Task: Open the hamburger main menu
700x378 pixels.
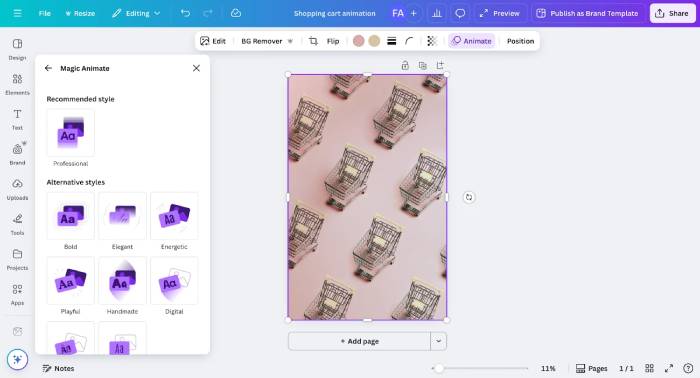Action: pyautogui.click(x=17, y=13)
